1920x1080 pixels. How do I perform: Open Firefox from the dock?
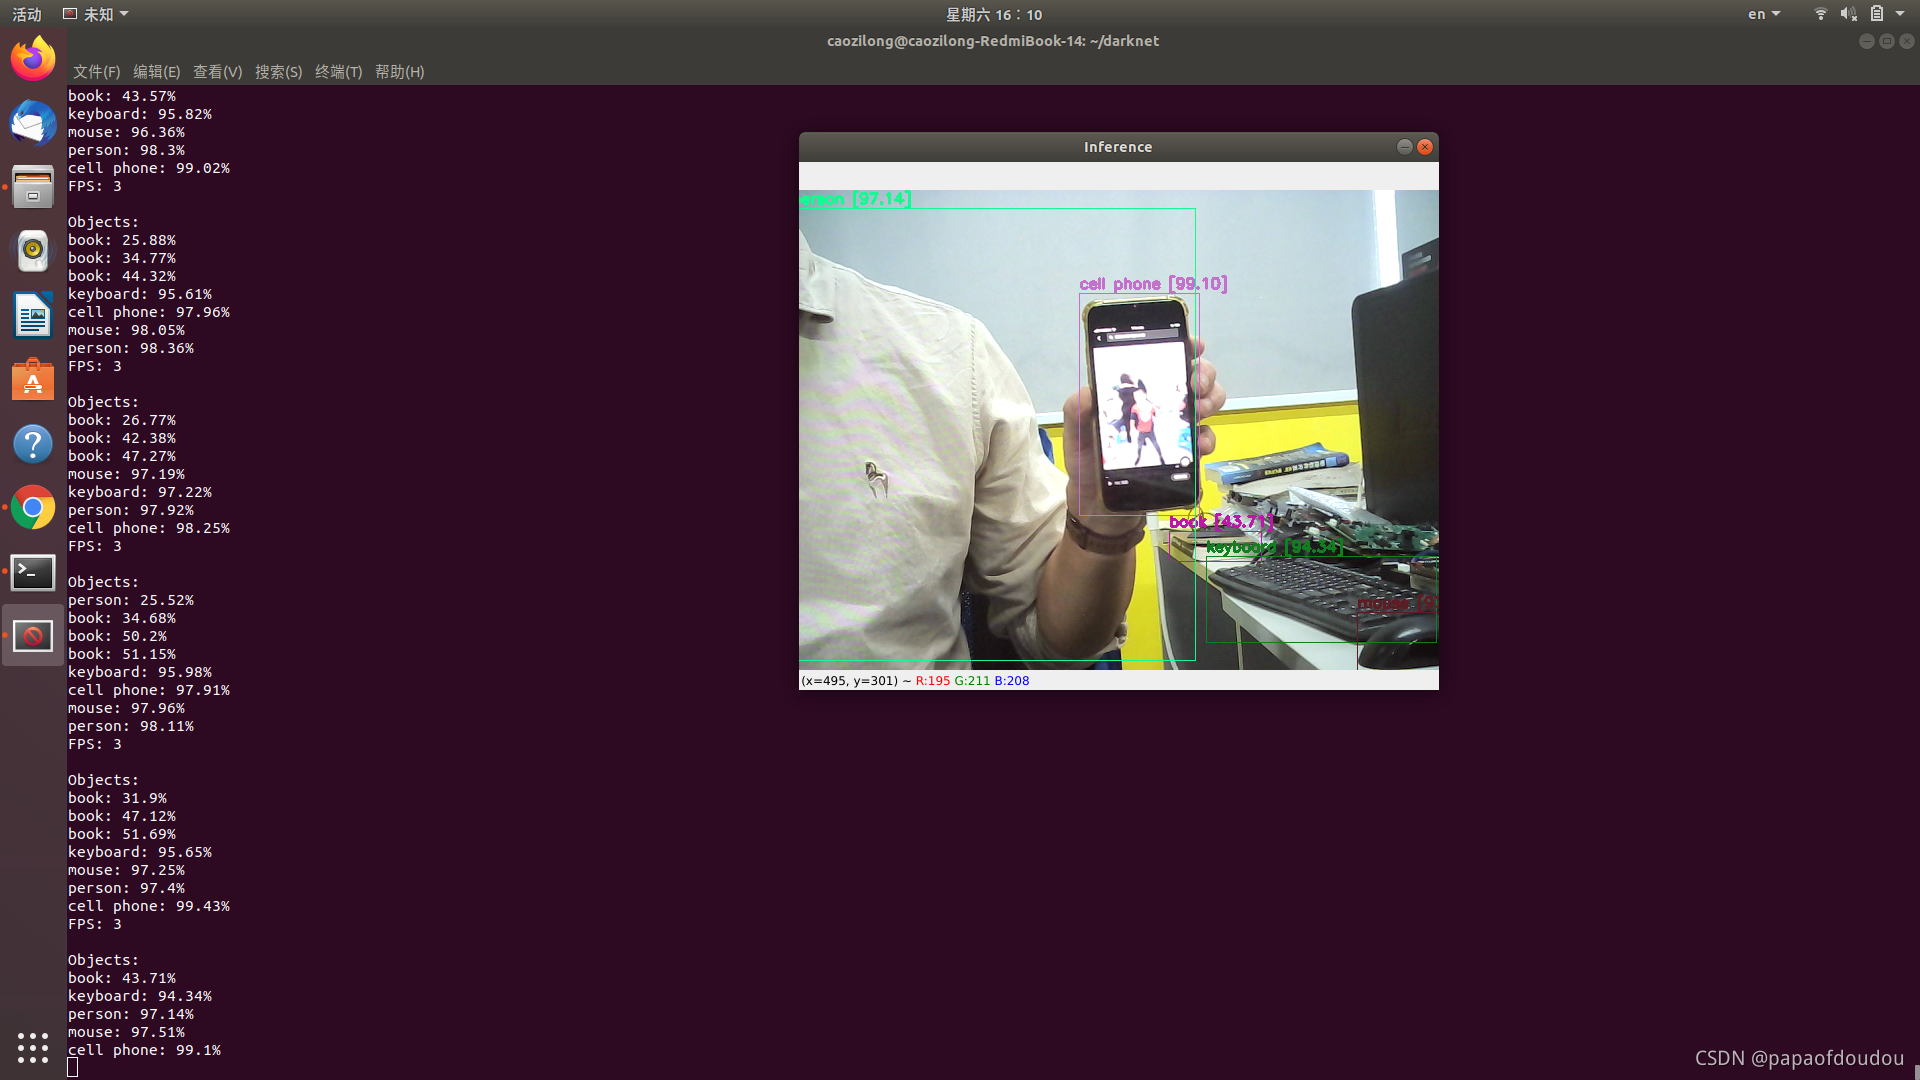[33, 59]
